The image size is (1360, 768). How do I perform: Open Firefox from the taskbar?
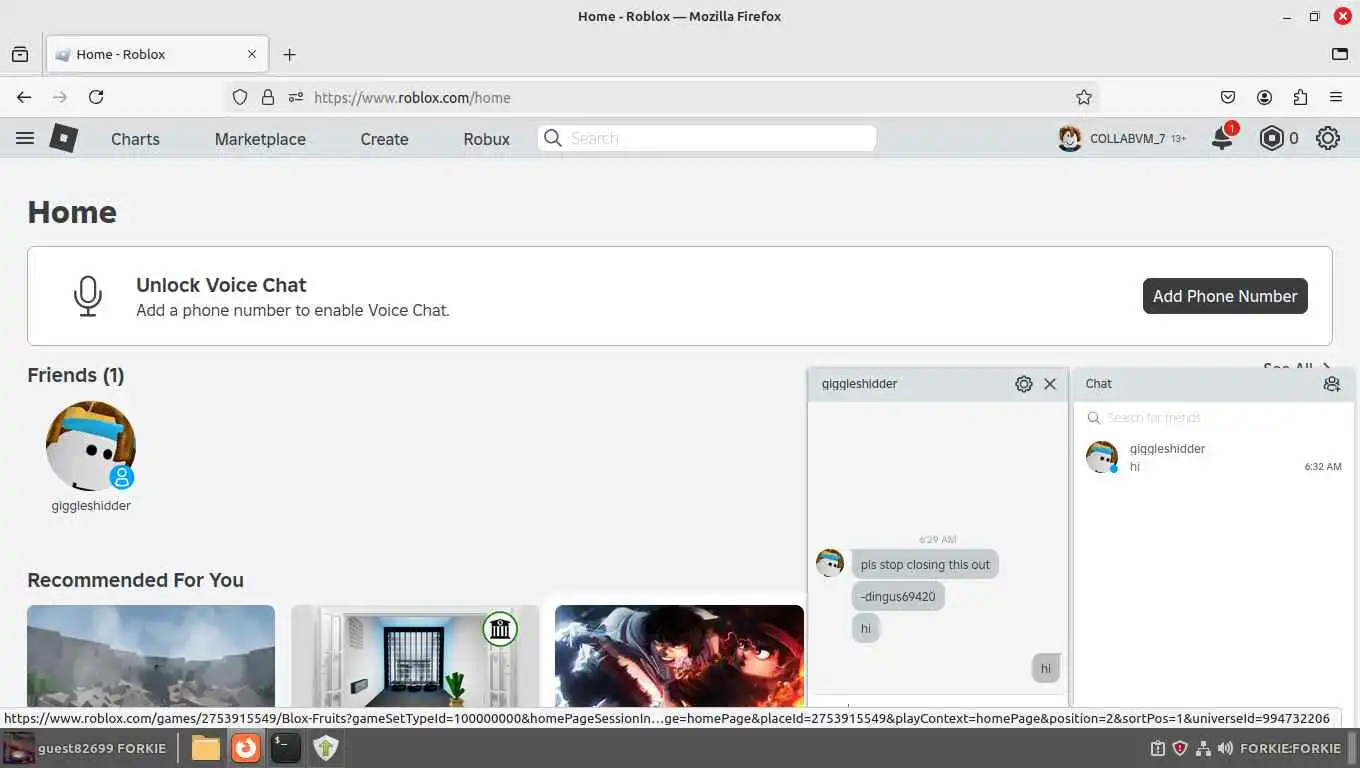(x=246, y=747)
